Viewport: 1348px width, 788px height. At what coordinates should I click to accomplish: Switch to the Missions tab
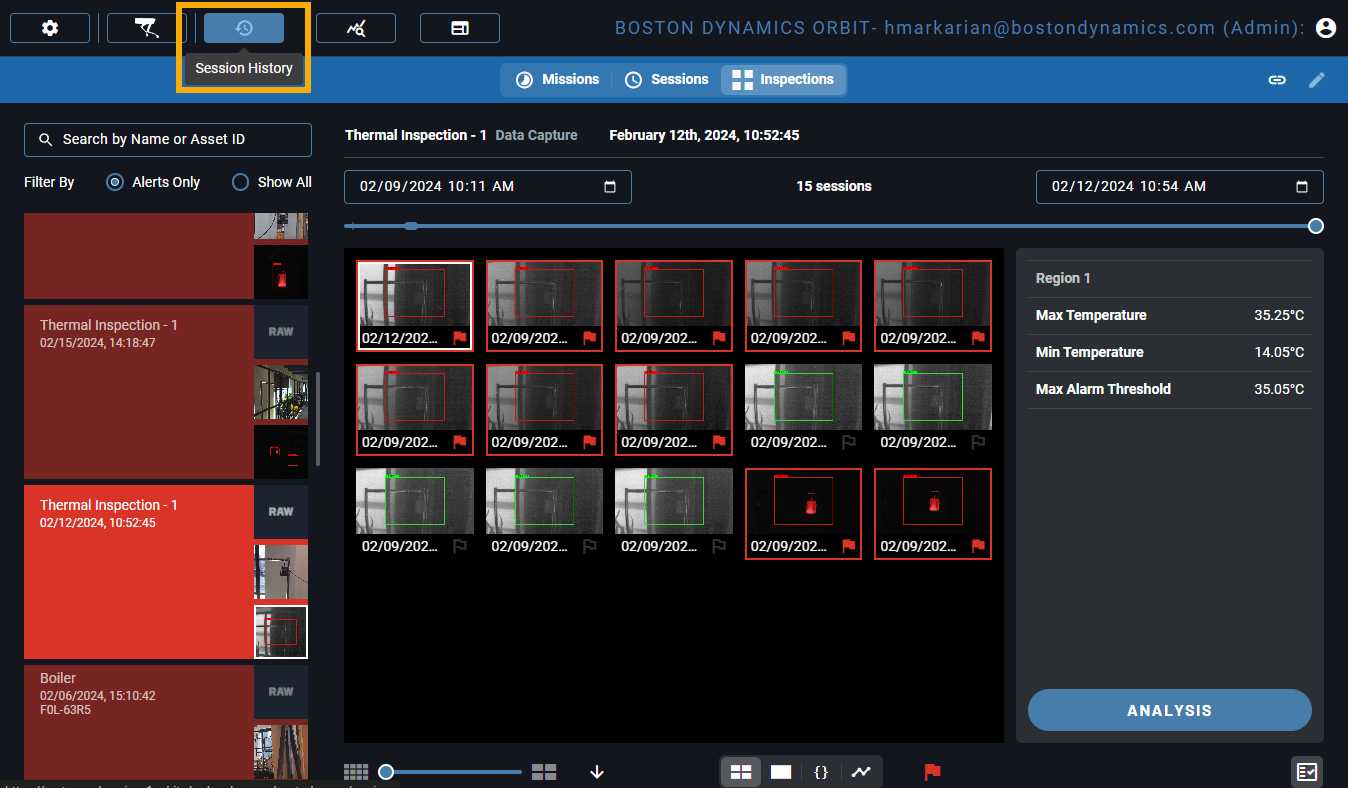click(558, 80)
